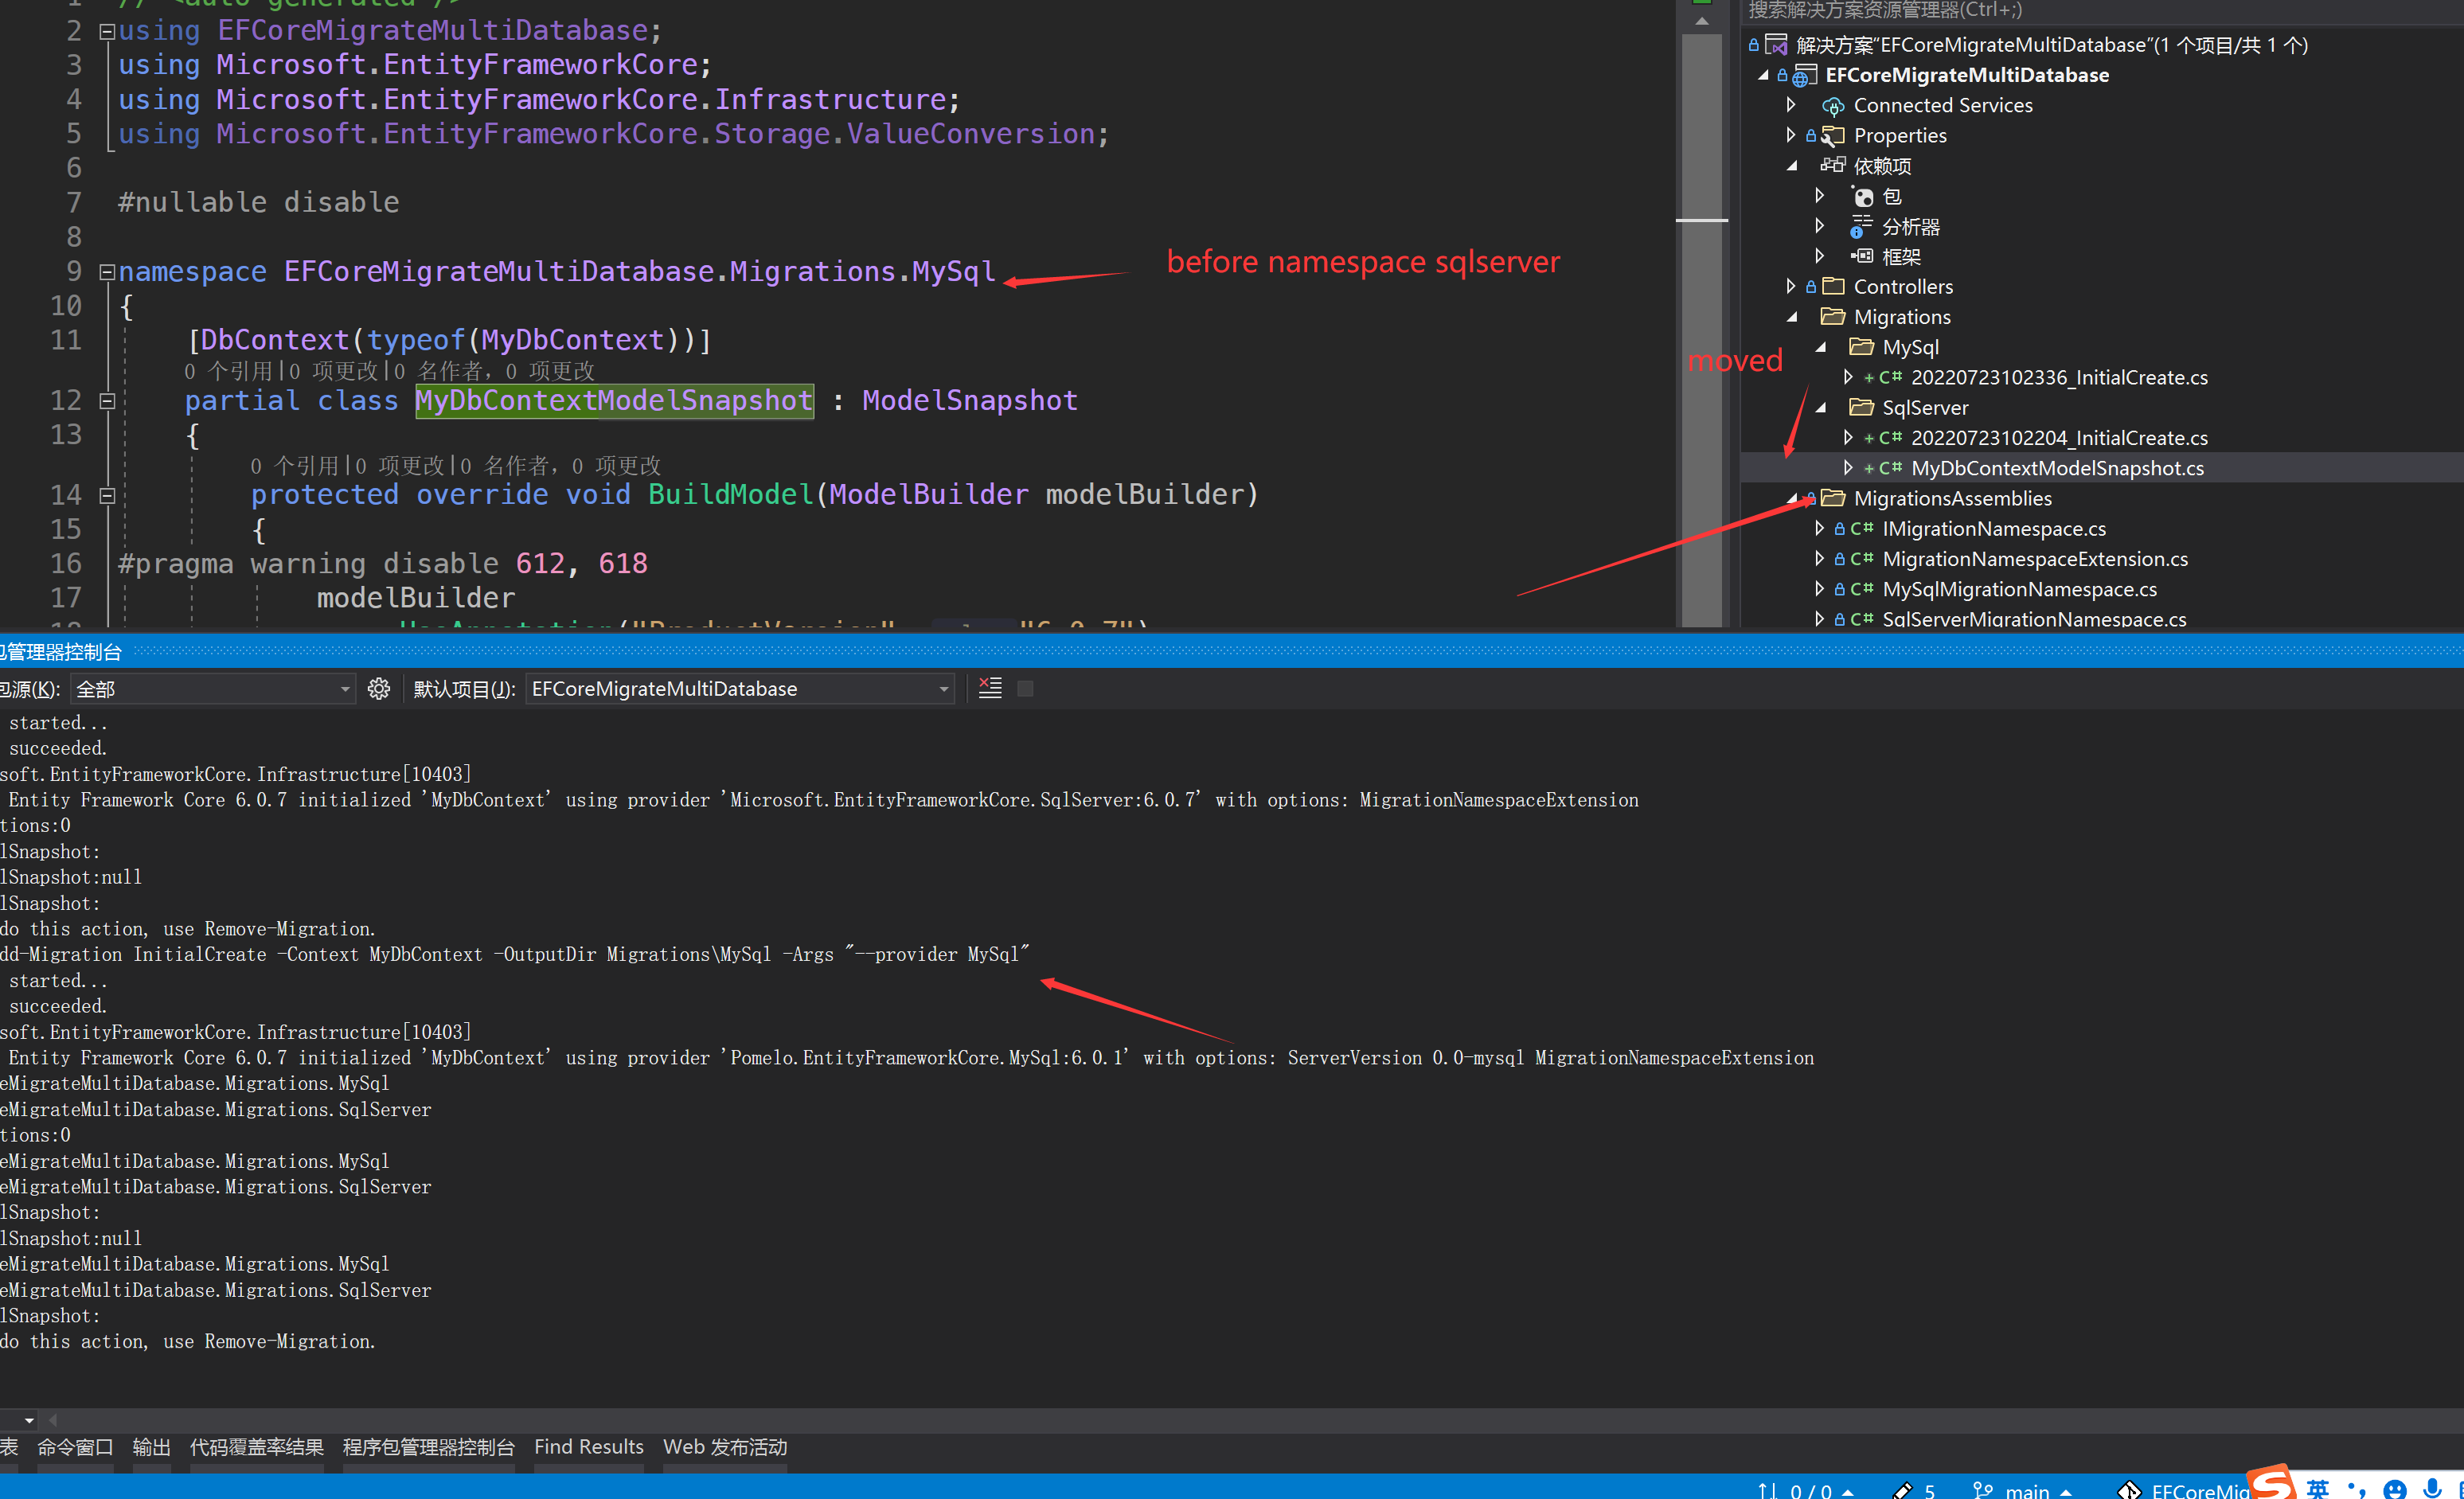Click the Controllers folder icon

1832,287
